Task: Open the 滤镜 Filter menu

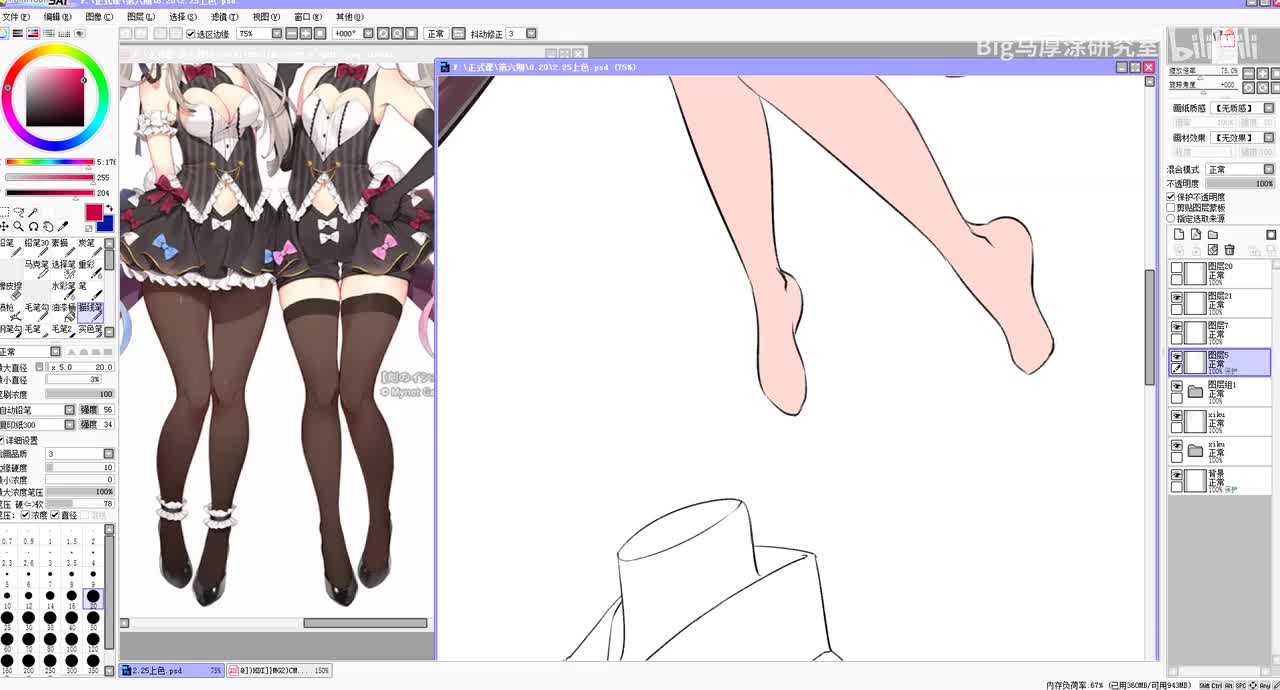Action: click(x=224, y=17)
